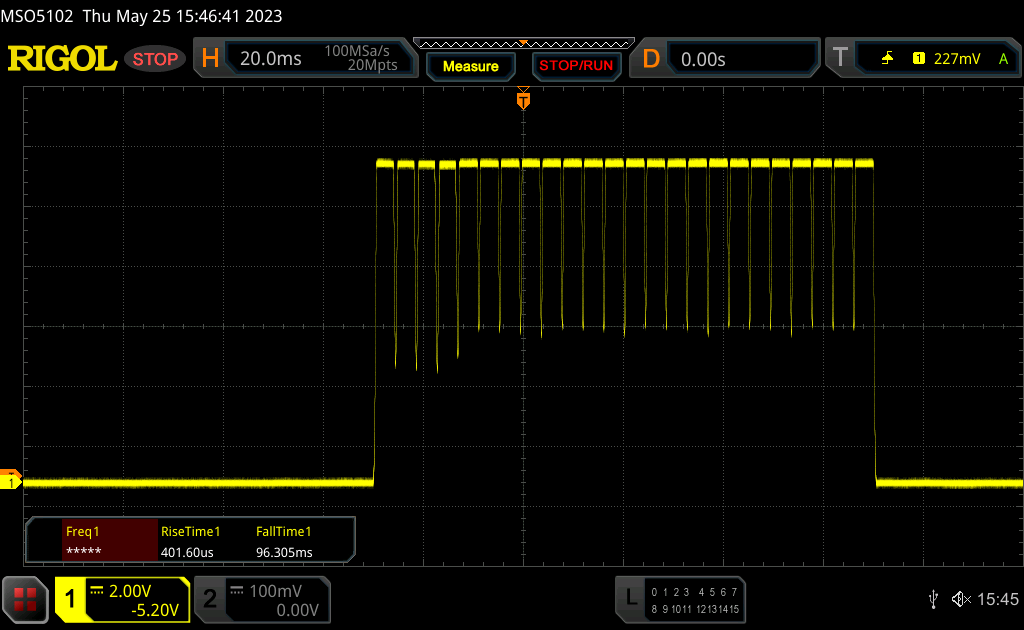1024x630 pixels.
Task: Toggle channel 1 with the yellow badge
Action: [71, 599]
